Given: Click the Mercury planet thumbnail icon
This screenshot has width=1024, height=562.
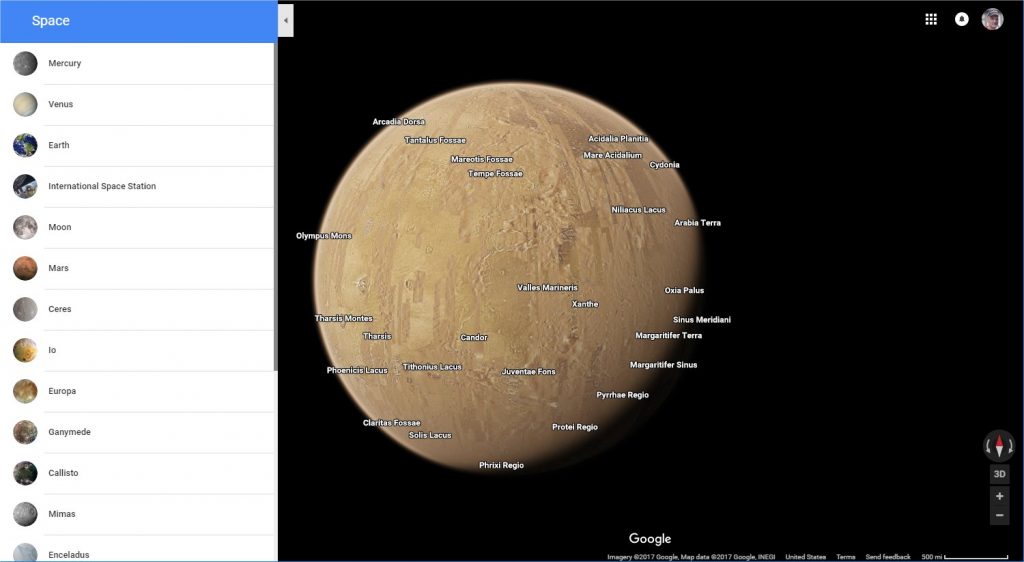Looking at the screenshot, I should [25, 64].
